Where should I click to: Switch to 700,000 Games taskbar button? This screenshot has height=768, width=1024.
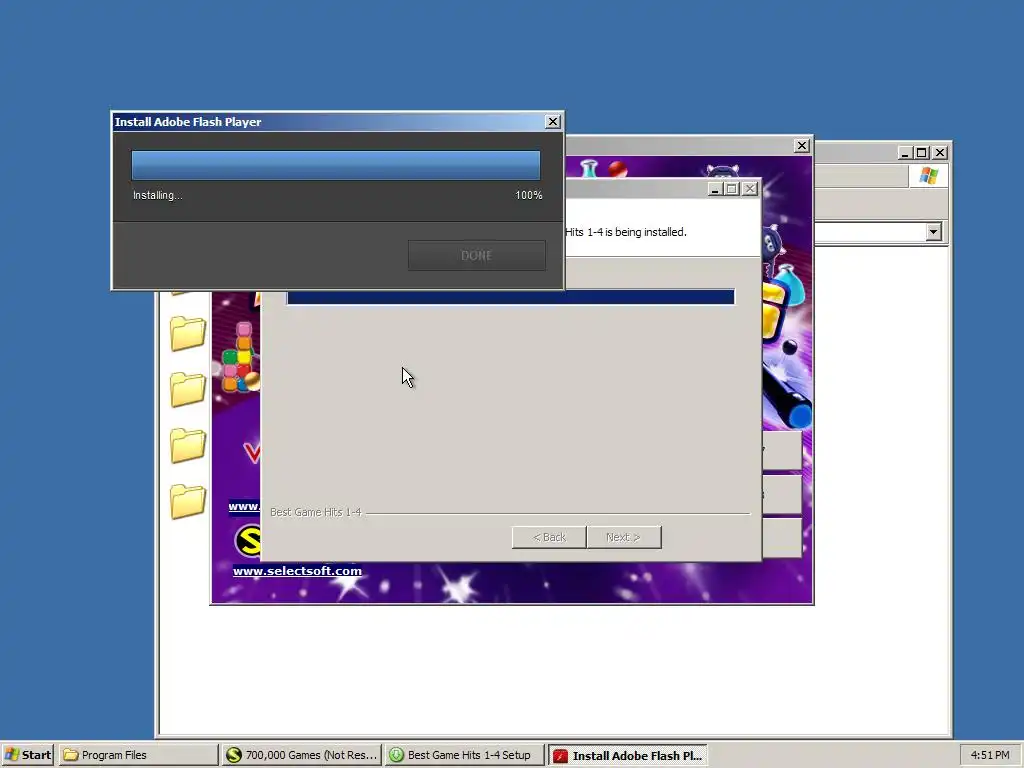pyautogui.click(x=301, y=755)
